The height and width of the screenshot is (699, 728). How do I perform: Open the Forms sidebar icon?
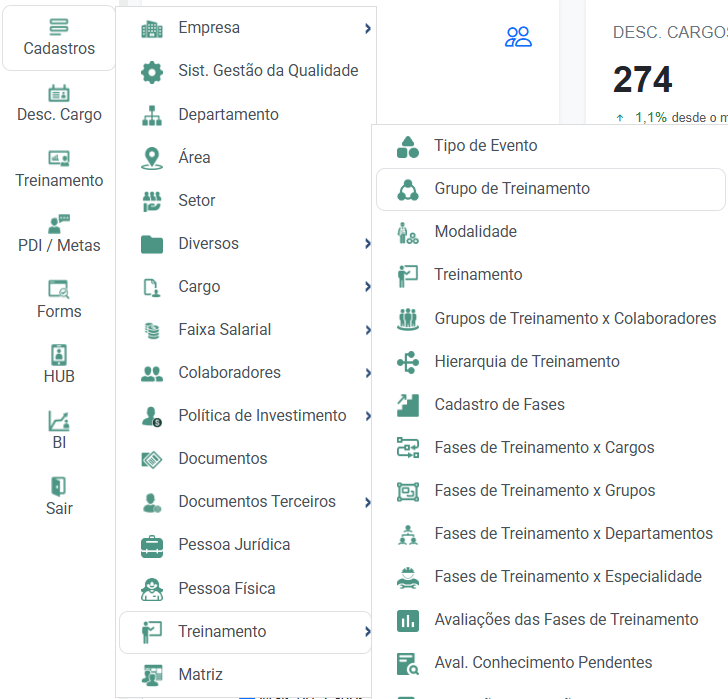[x=59, y=290]
